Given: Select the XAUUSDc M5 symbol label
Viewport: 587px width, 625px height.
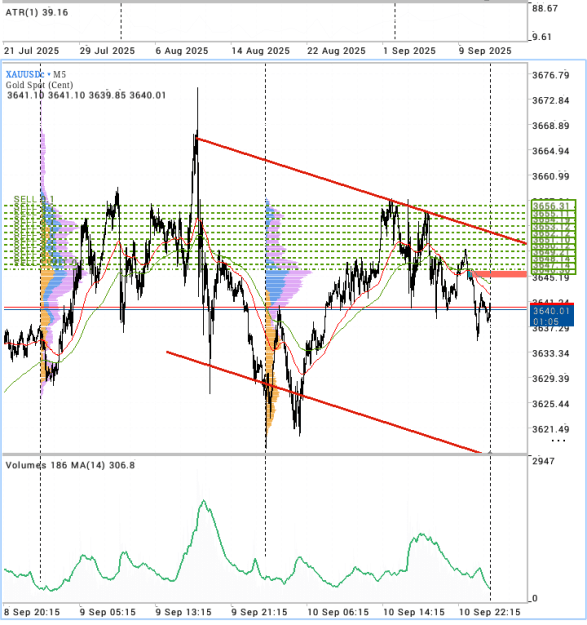Looking at the screenshot, I should pyautogui.click(x=36, y=74).
